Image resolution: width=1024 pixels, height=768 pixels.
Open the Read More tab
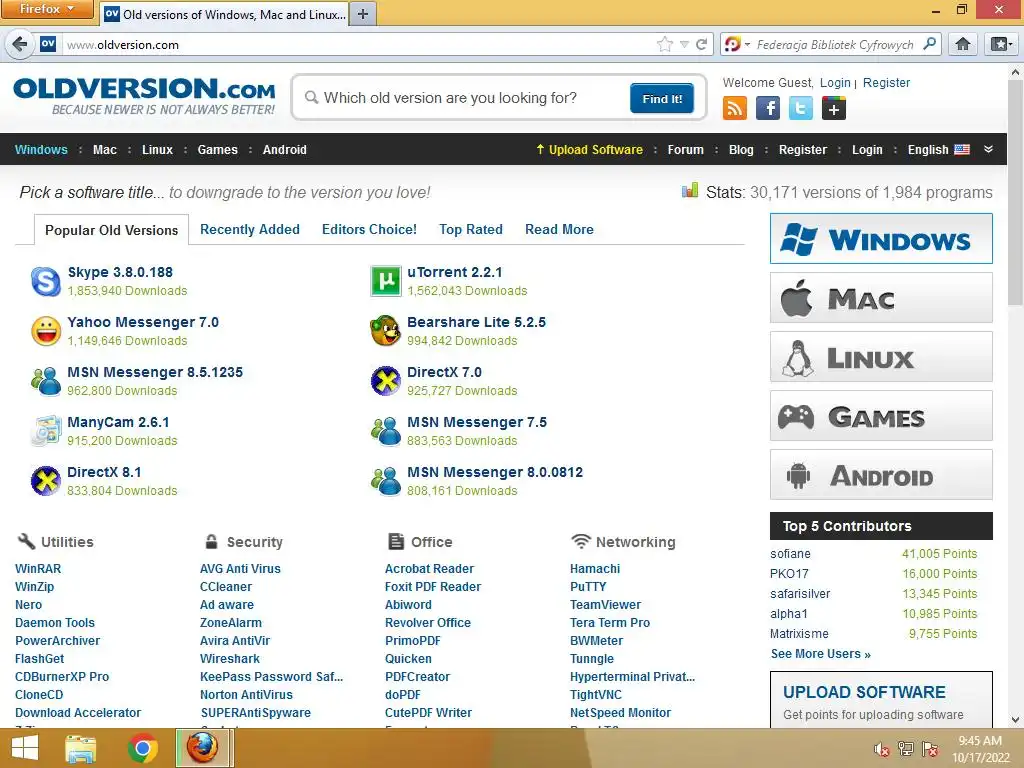pos(559,229)
